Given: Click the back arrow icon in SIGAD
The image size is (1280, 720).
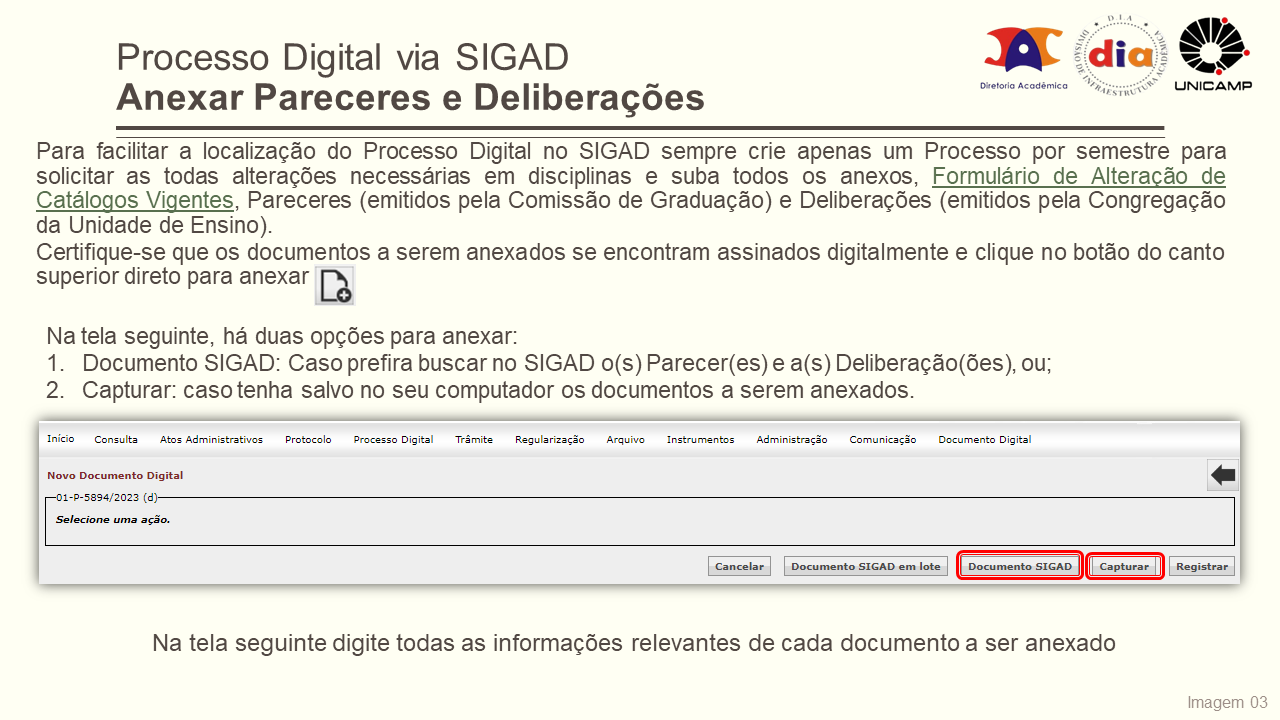Looking at the screenshot, I should 1223,476.
